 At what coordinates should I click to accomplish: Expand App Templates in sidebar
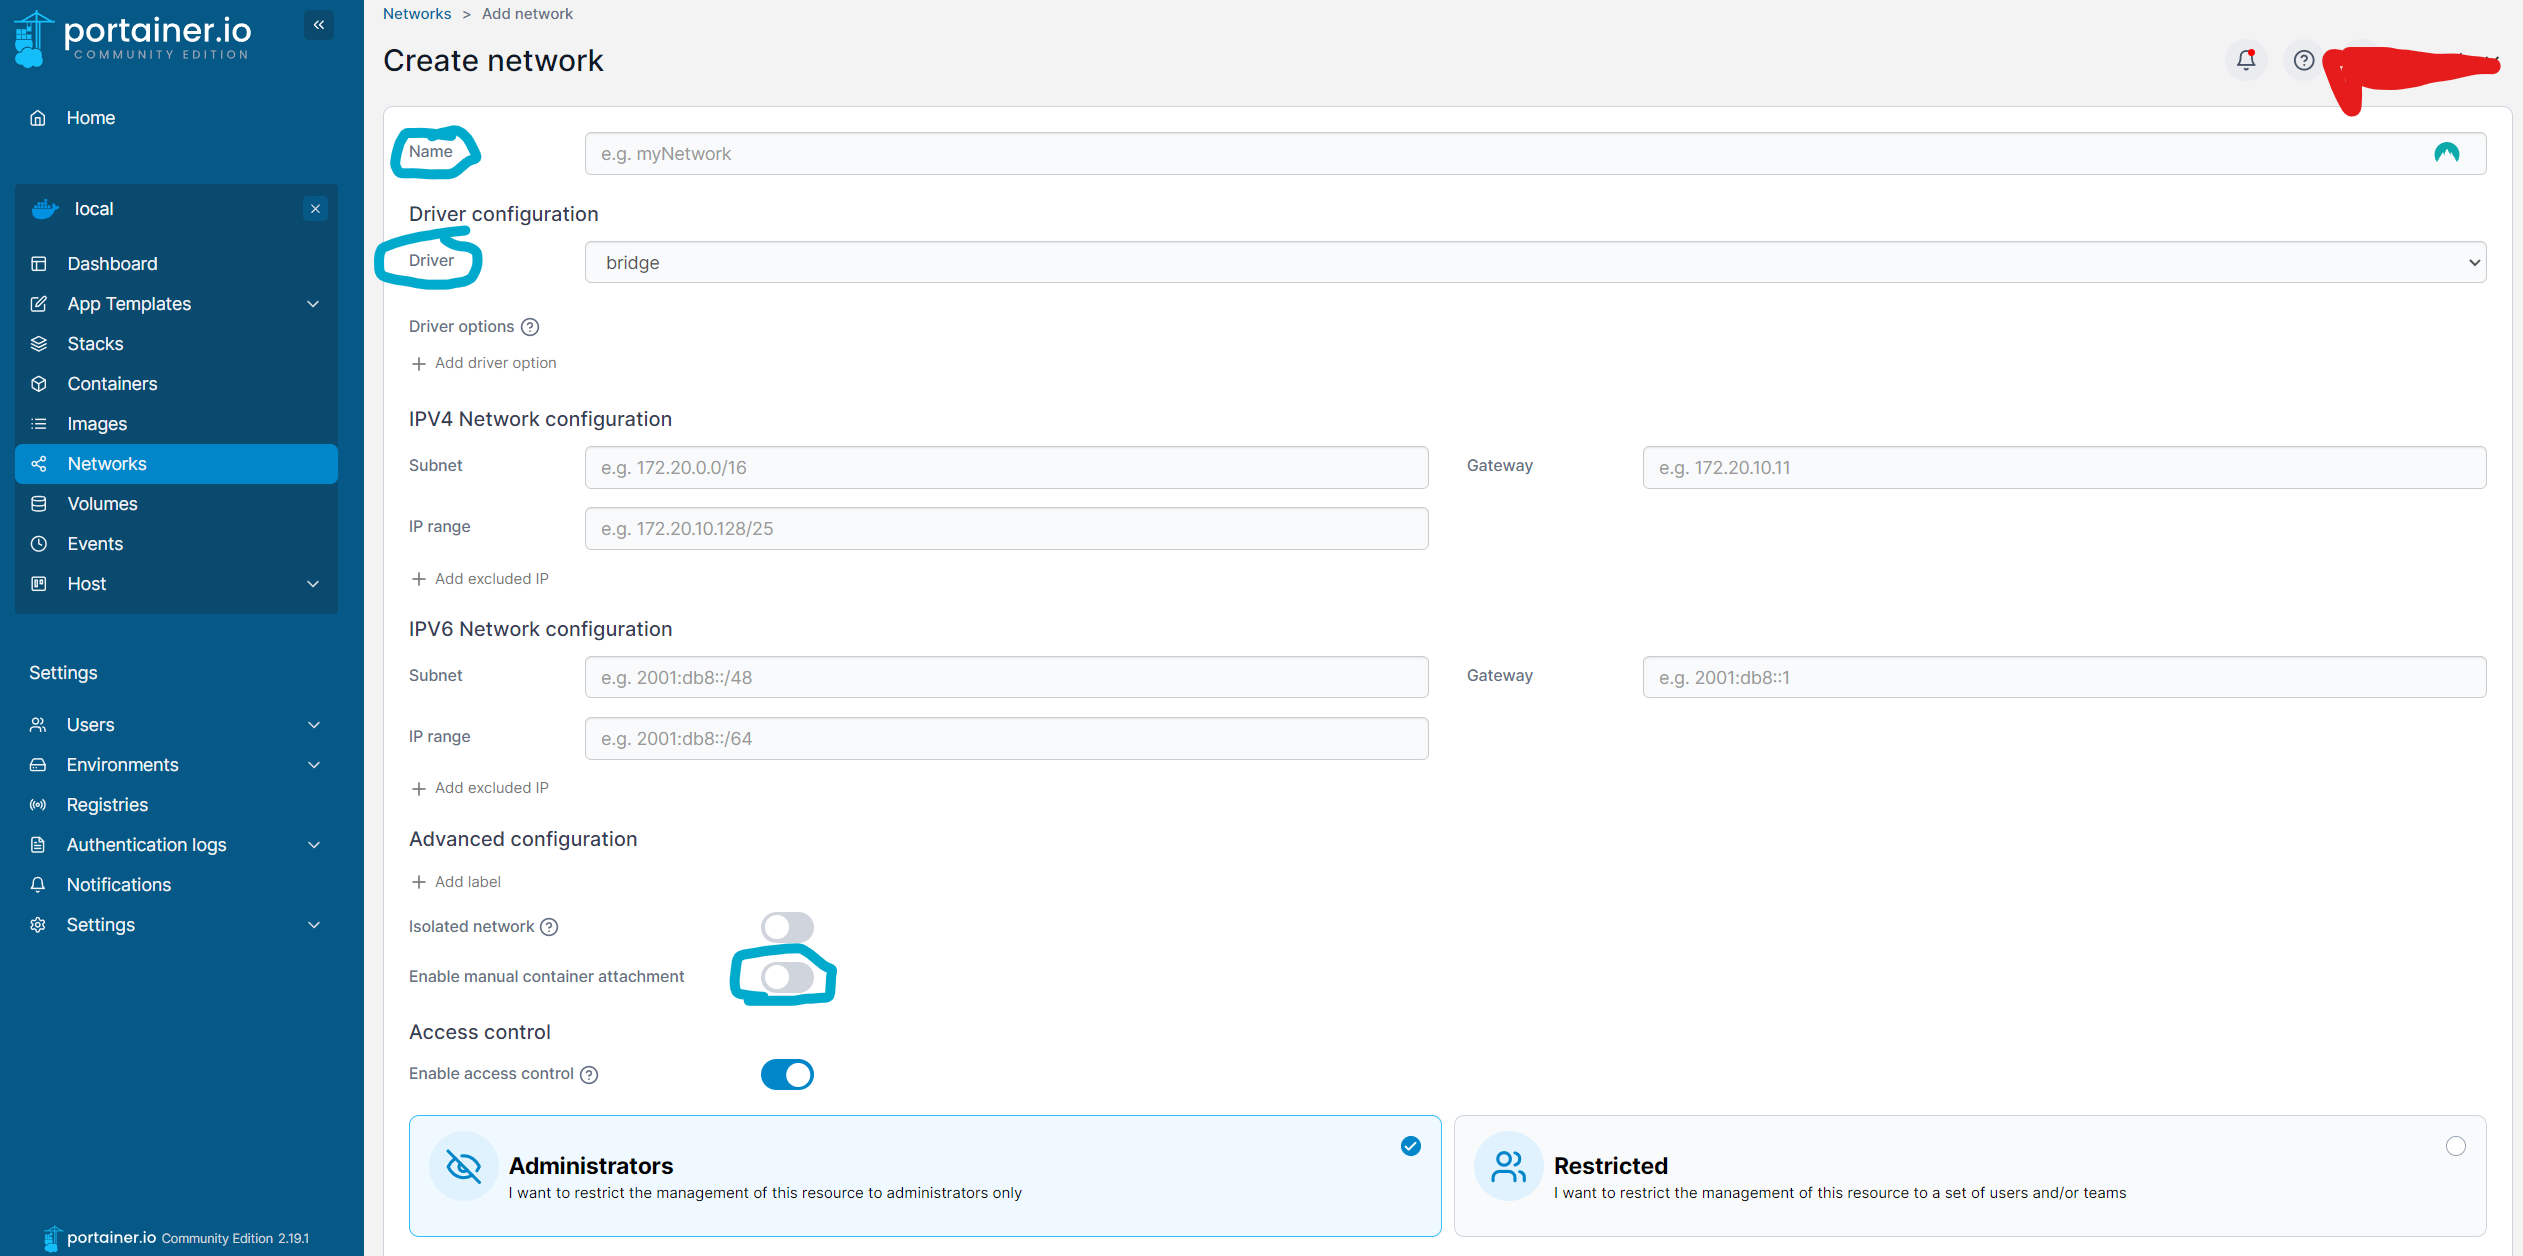pyautogui.click(x=313, y=304)
